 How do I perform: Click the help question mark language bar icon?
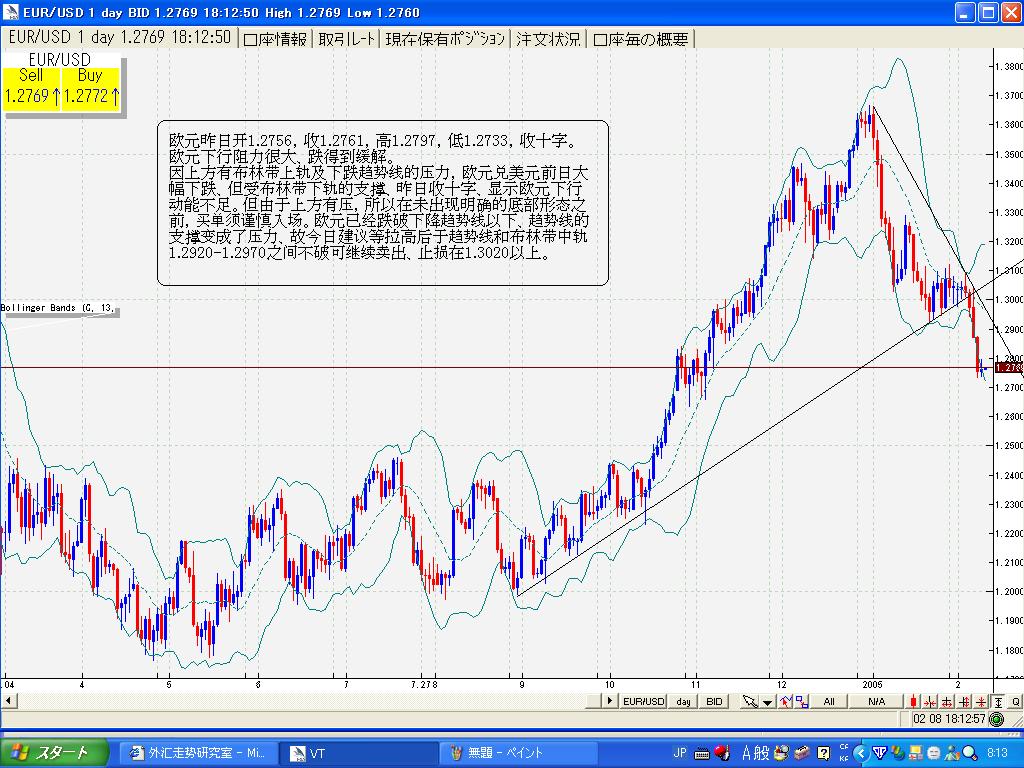824,752
